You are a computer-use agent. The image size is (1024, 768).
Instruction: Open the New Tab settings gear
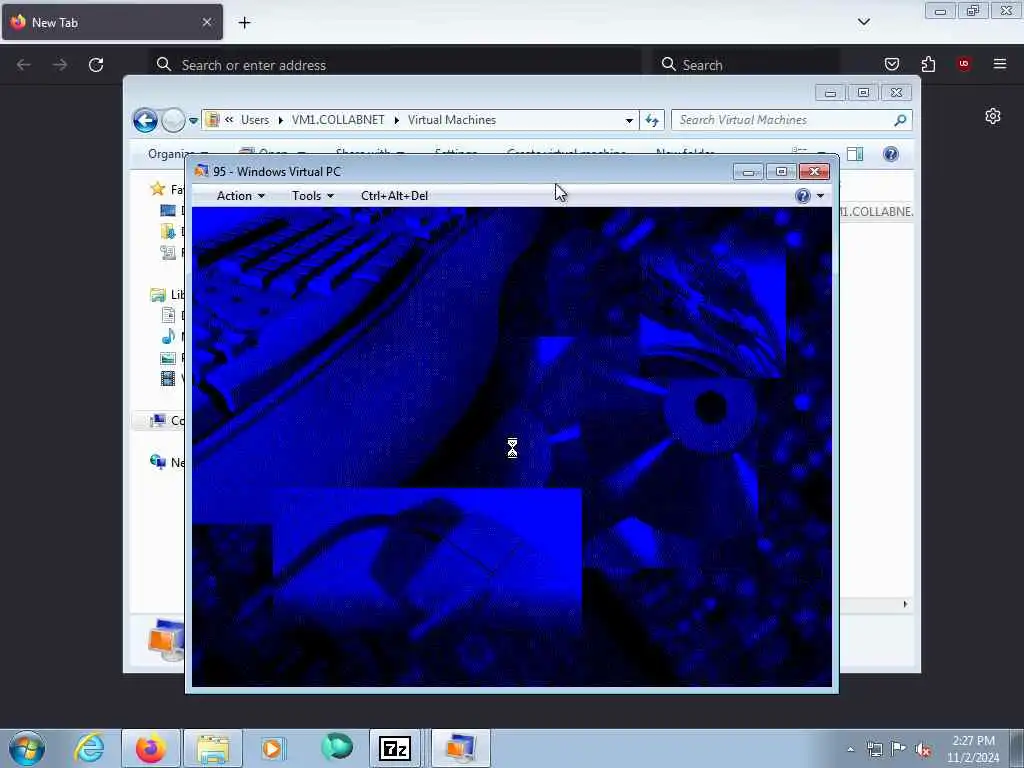pyautogui.click(x=993, y=116)
